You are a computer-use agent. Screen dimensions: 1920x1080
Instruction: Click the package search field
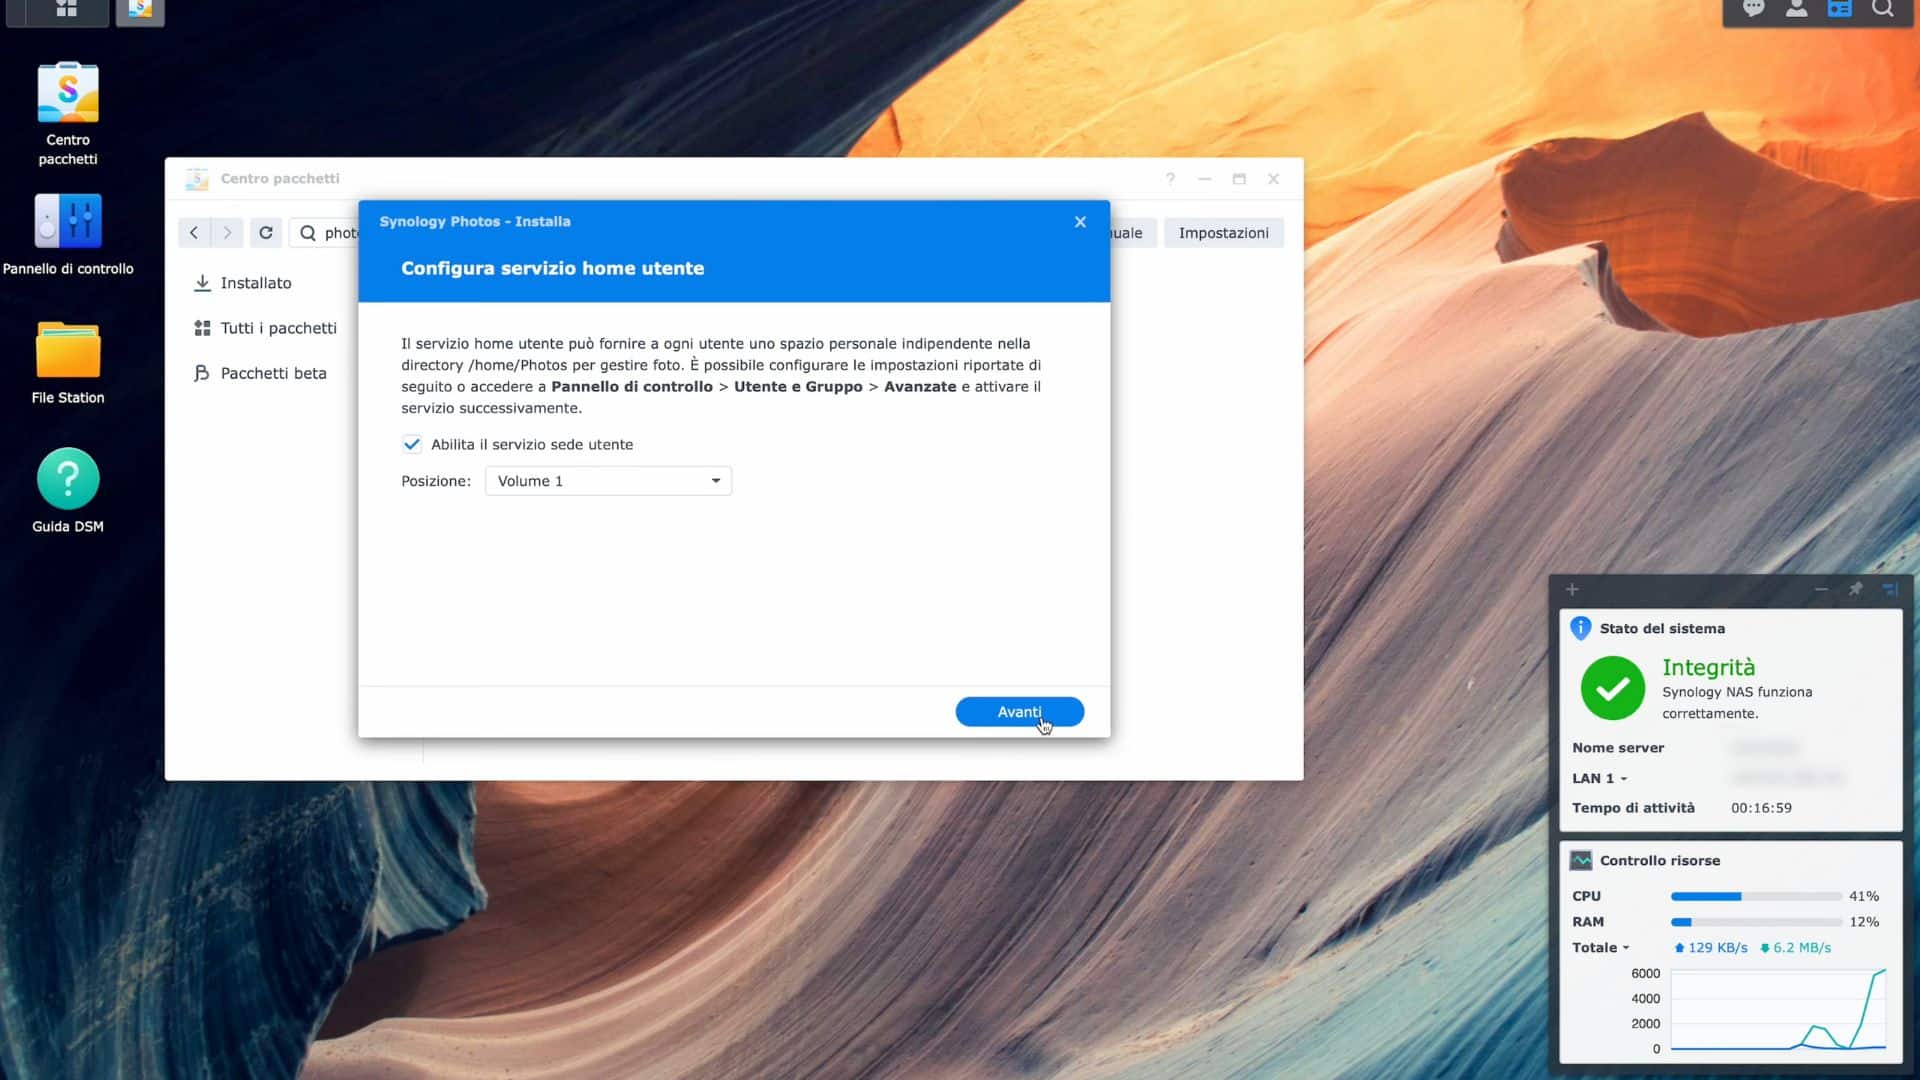(x=325, y=232)
